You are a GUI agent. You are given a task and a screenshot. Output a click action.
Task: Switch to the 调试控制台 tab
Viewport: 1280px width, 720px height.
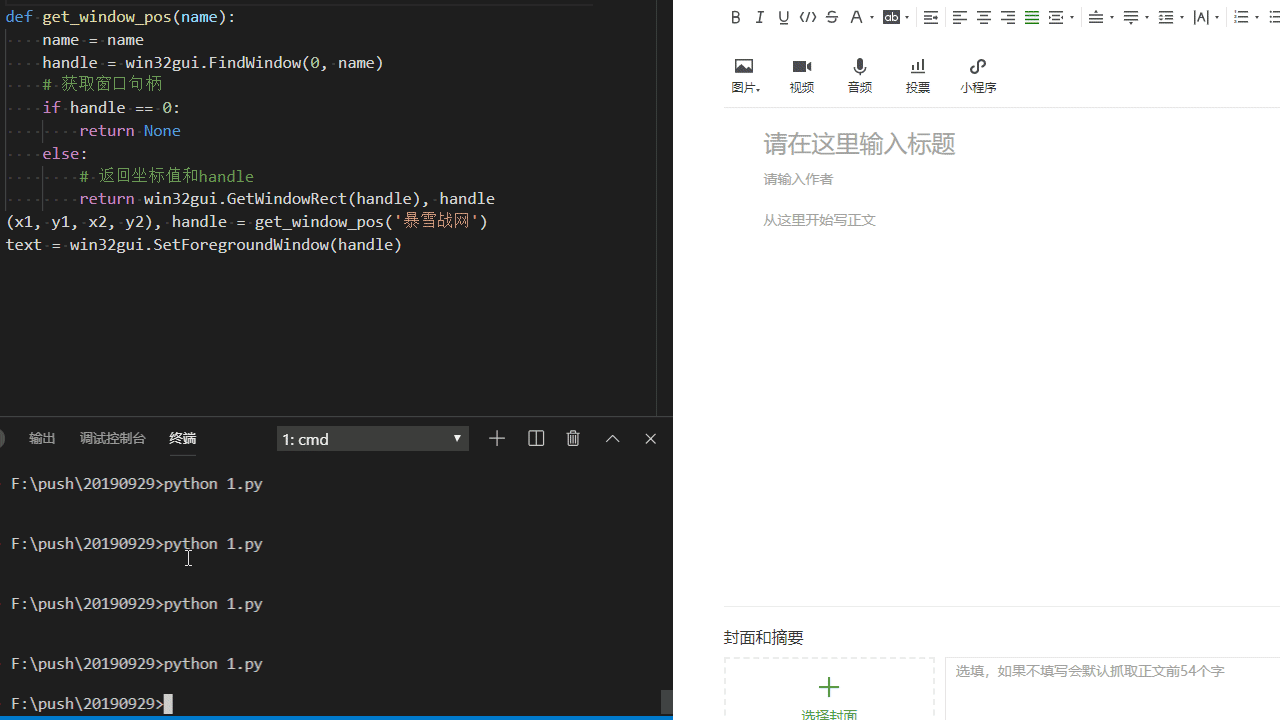click(x=112, y=438)
